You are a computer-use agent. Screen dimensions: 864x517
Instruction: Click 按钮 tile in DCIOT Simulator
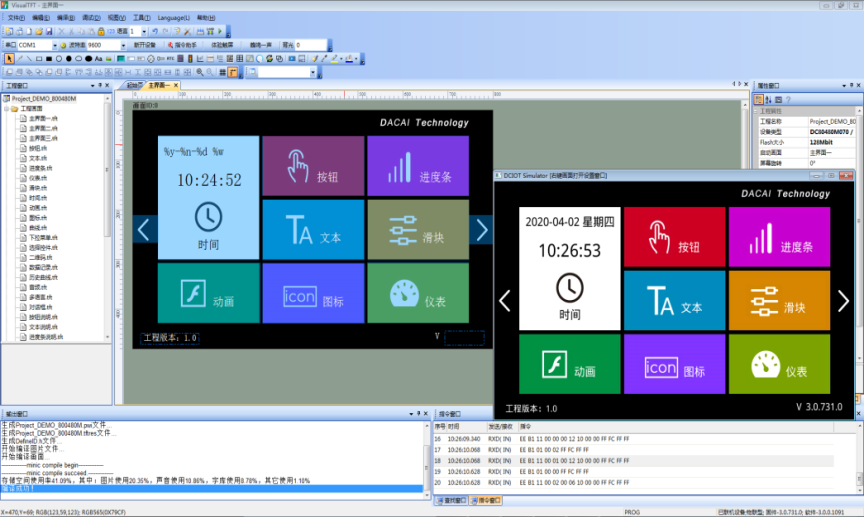pos(674,237)
